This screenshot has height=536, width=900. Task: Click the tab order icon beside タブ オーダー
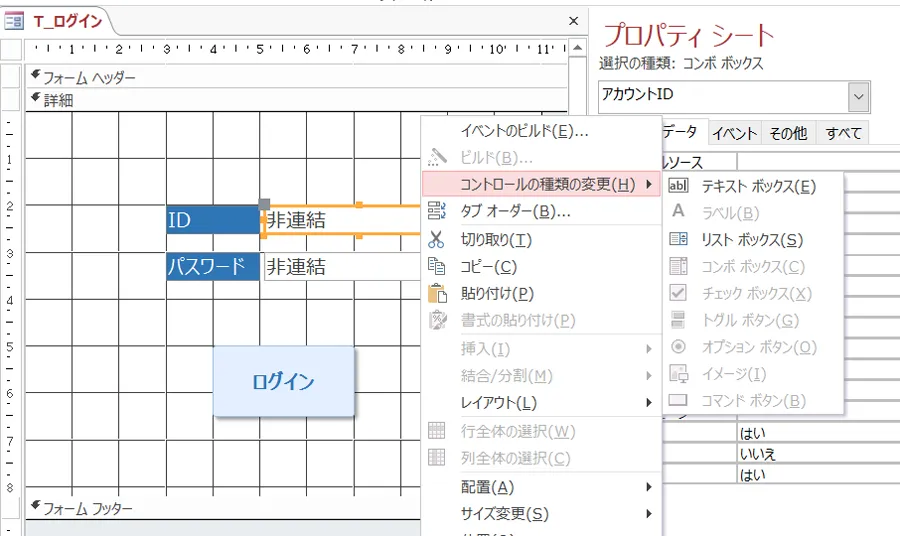pyautogui.click(x=436, y=212)
